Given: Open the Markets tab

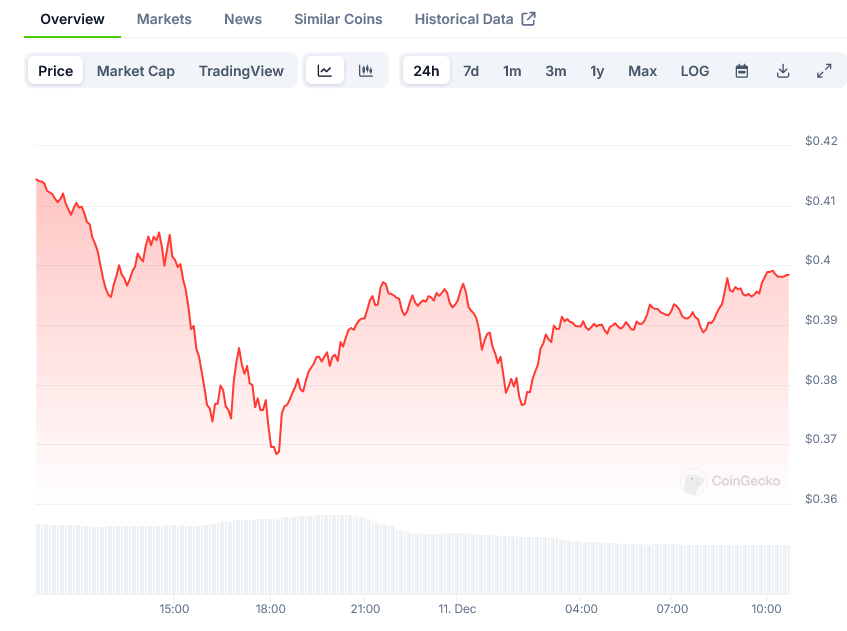Looking at the screenshot, I should (164, 19).
